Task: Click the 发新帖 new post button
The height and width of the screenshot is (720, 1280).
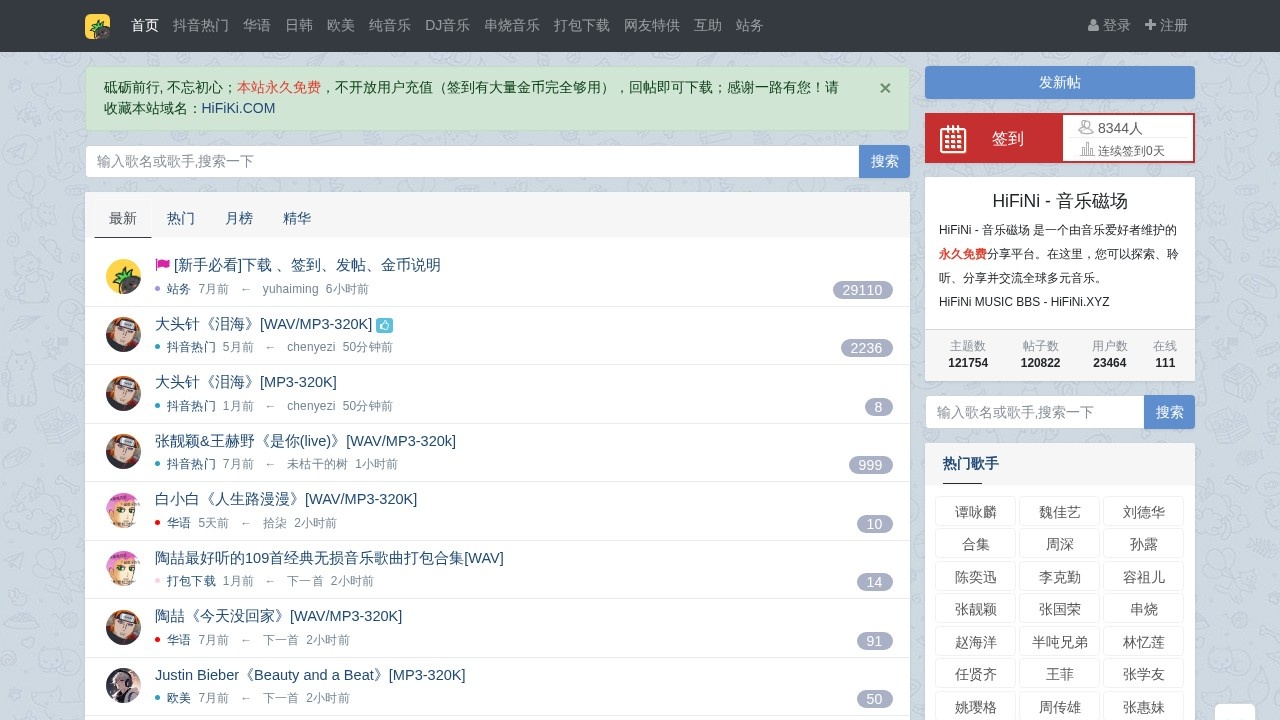Action: coord(1059,82)
